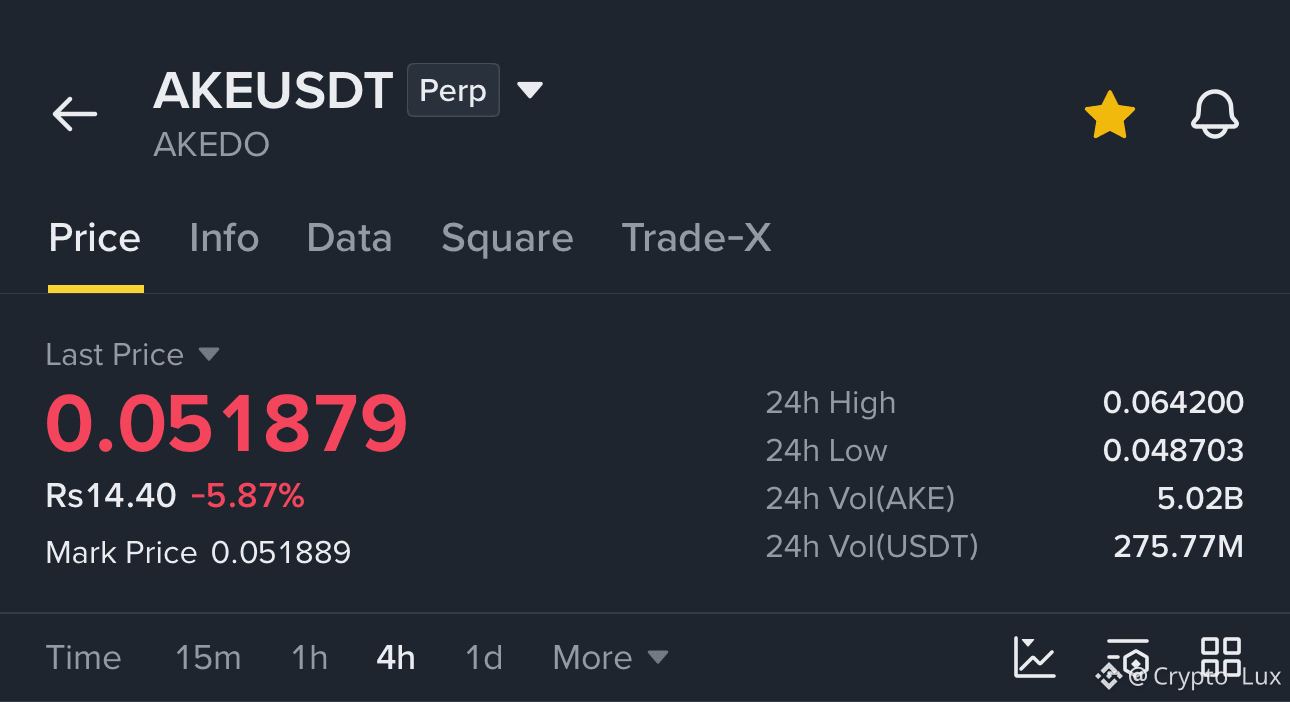The width and height of the screenshot is (1290, 702).
Task: Switch to the Data tab
Action: pyautogui.click(x=349, y=238)
